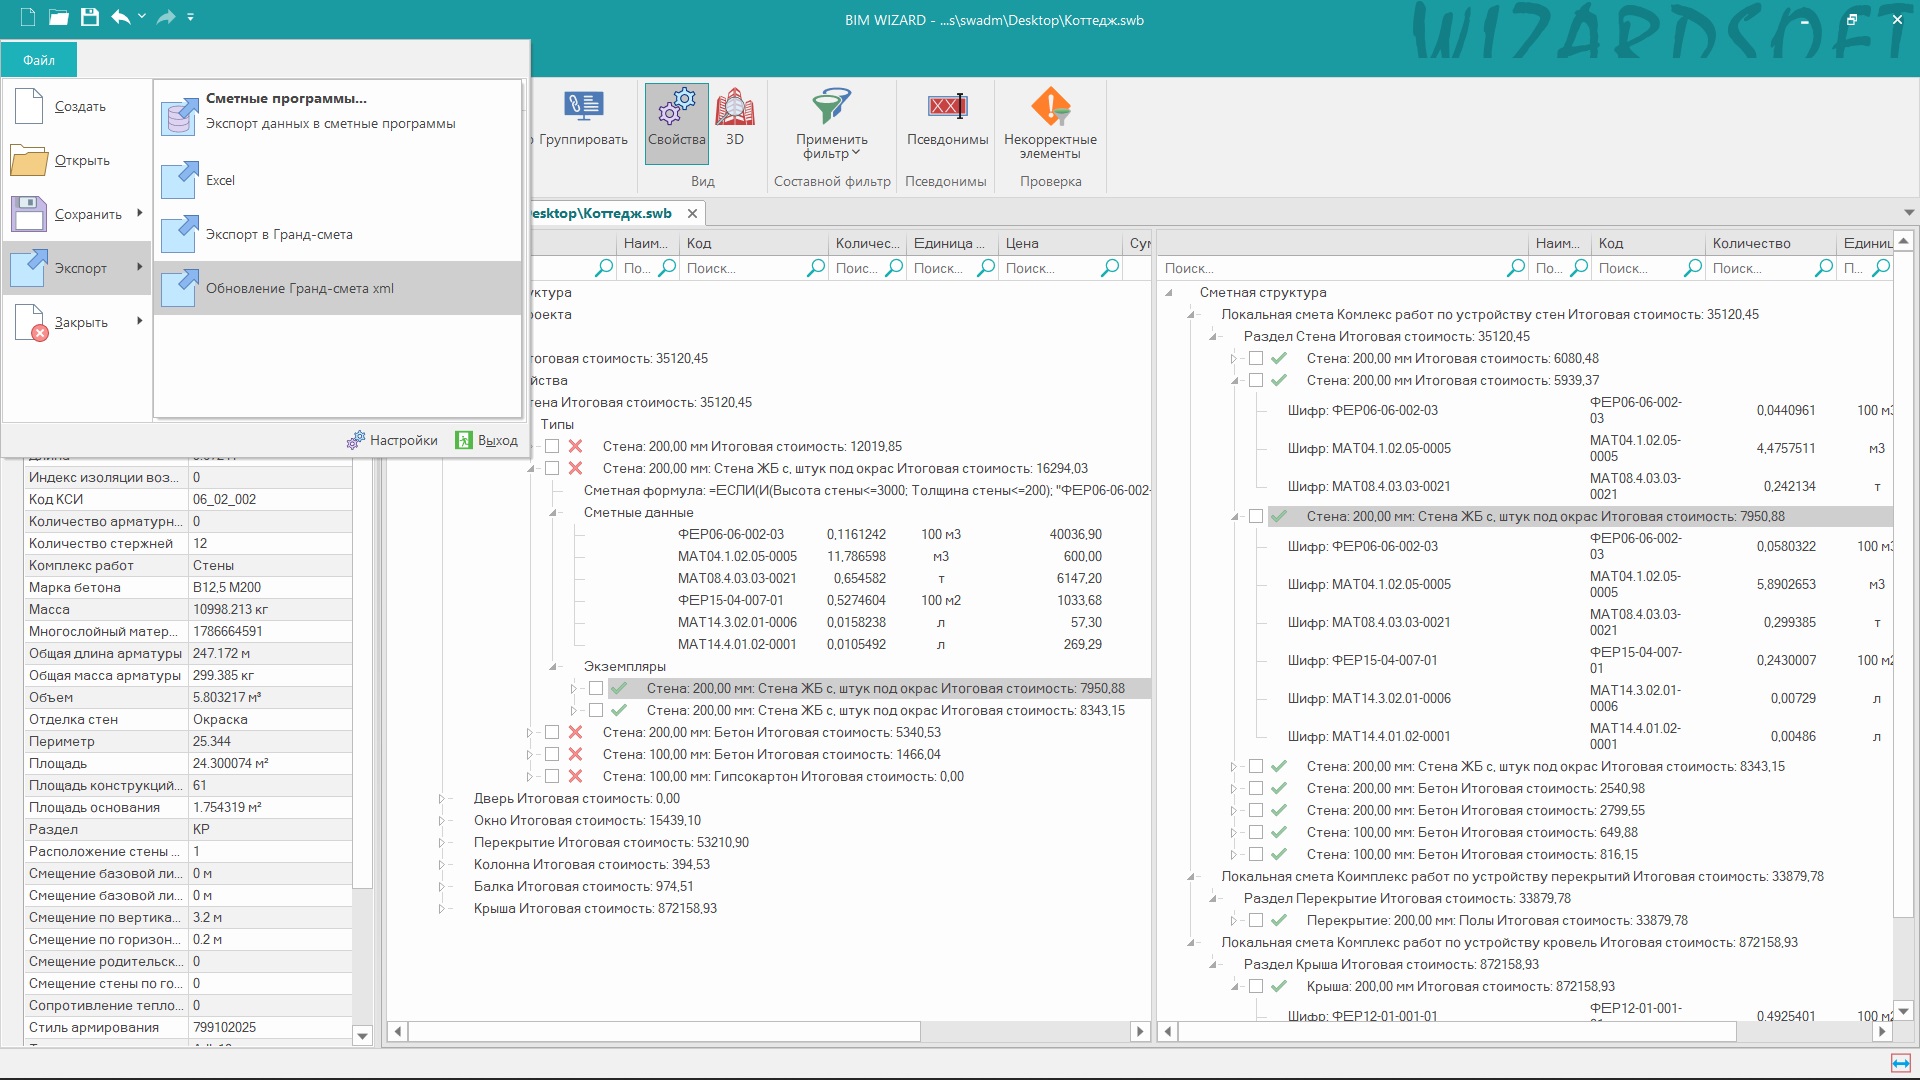The height and width of the screenshot is (1080, 1920).
Task: Click the Save diskette icon in title bar
Action: point(89,17)
